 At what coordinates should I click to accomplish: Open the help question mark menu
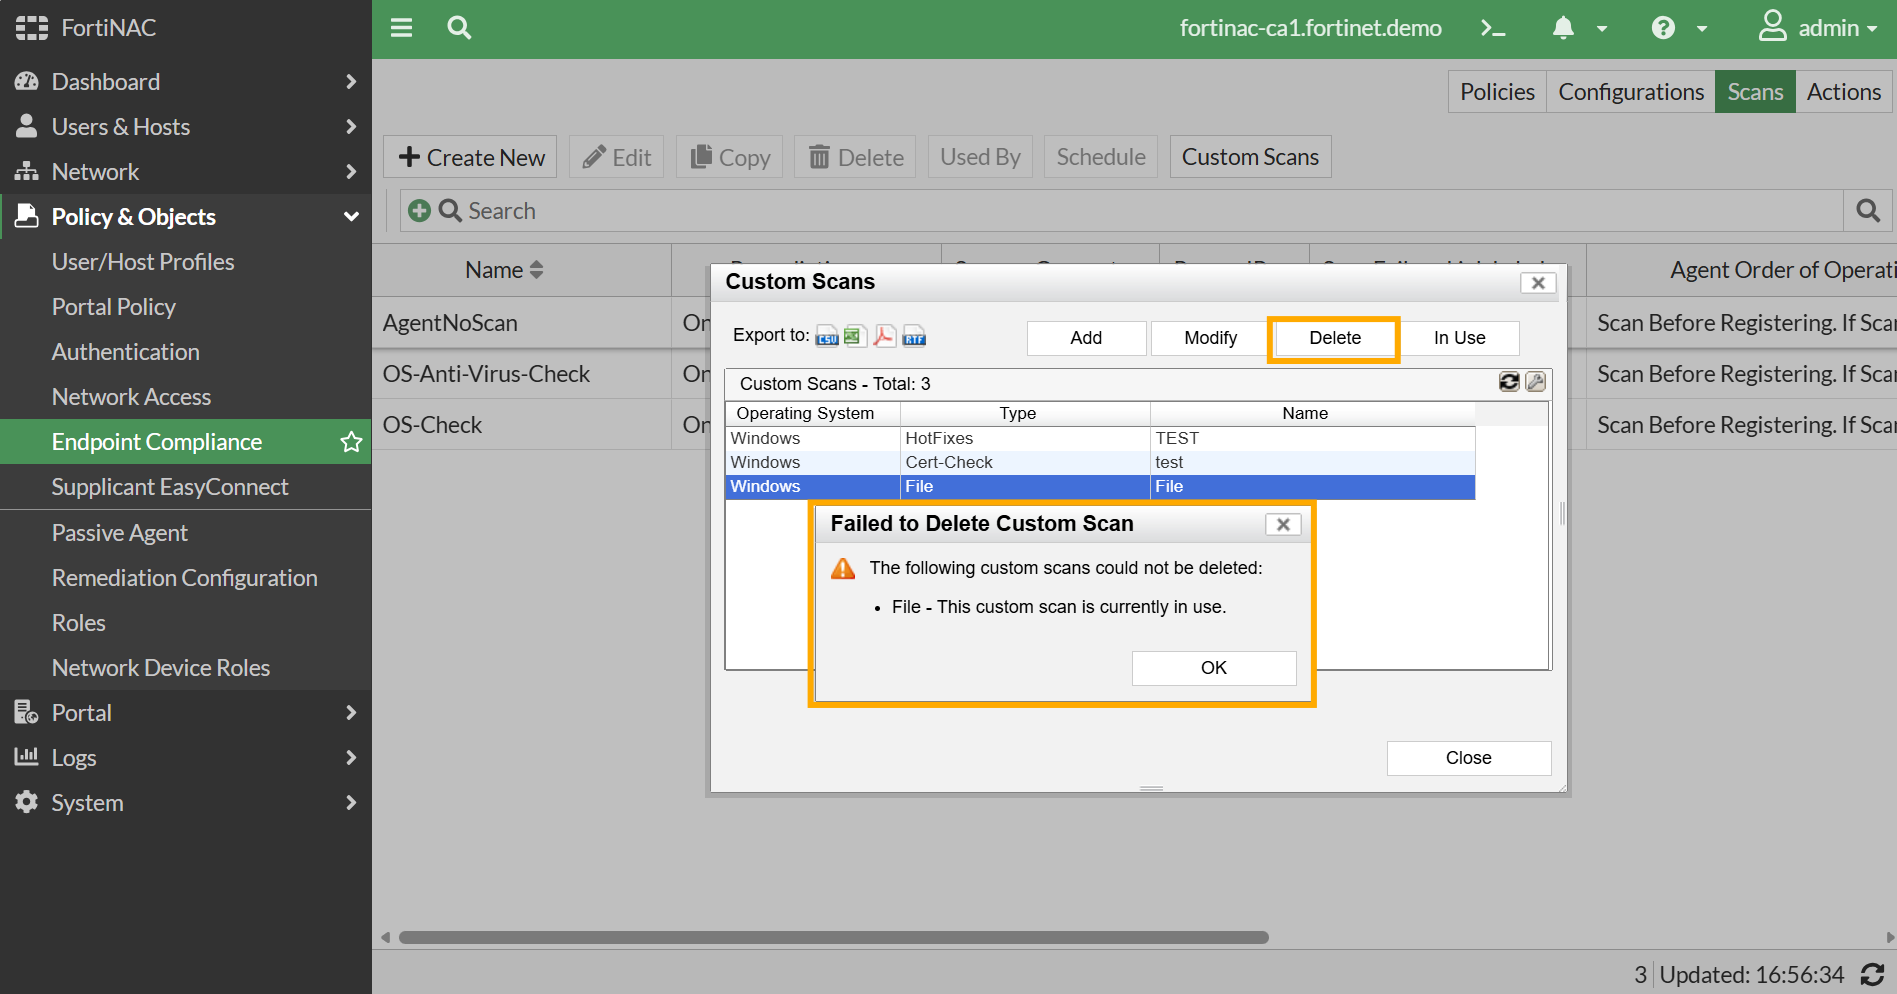pyautogui.click(x=1663, y=28)
